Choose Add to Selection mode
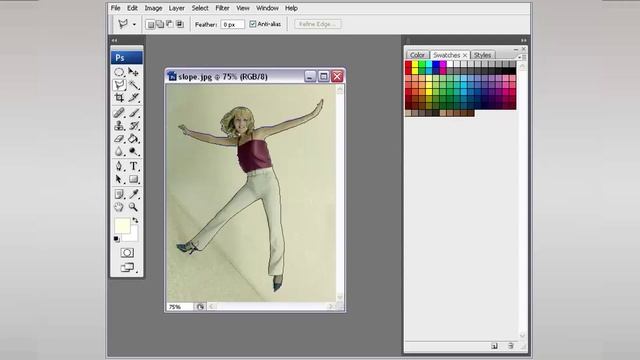Image resolution: width=640 pixels, height=360 pixels. pyautogui.click(x=160, y=24)
